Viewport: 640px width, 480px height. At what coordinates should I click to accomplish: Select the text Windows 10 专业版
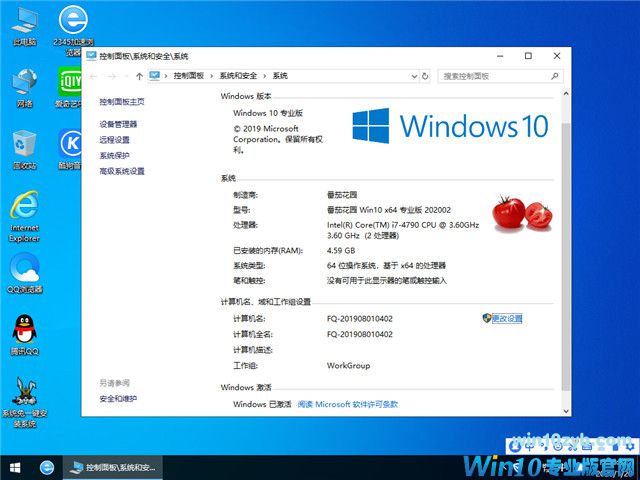(268, 113)
